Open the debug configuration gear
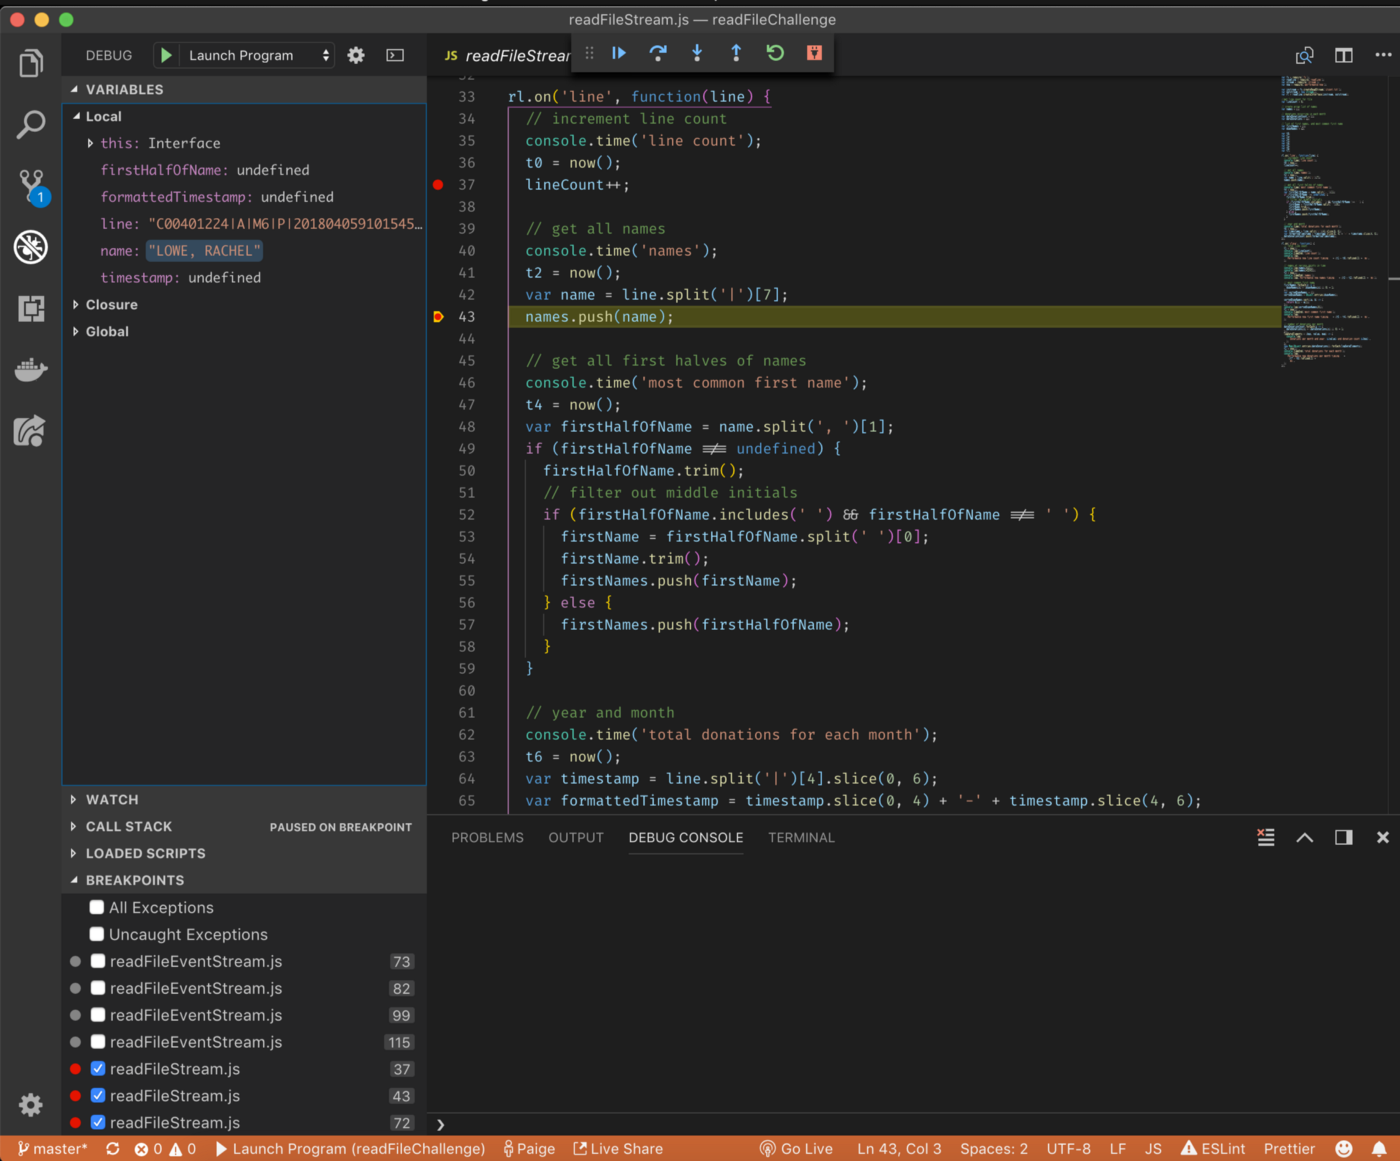Screen dimensions: 1400x1161 355,55
